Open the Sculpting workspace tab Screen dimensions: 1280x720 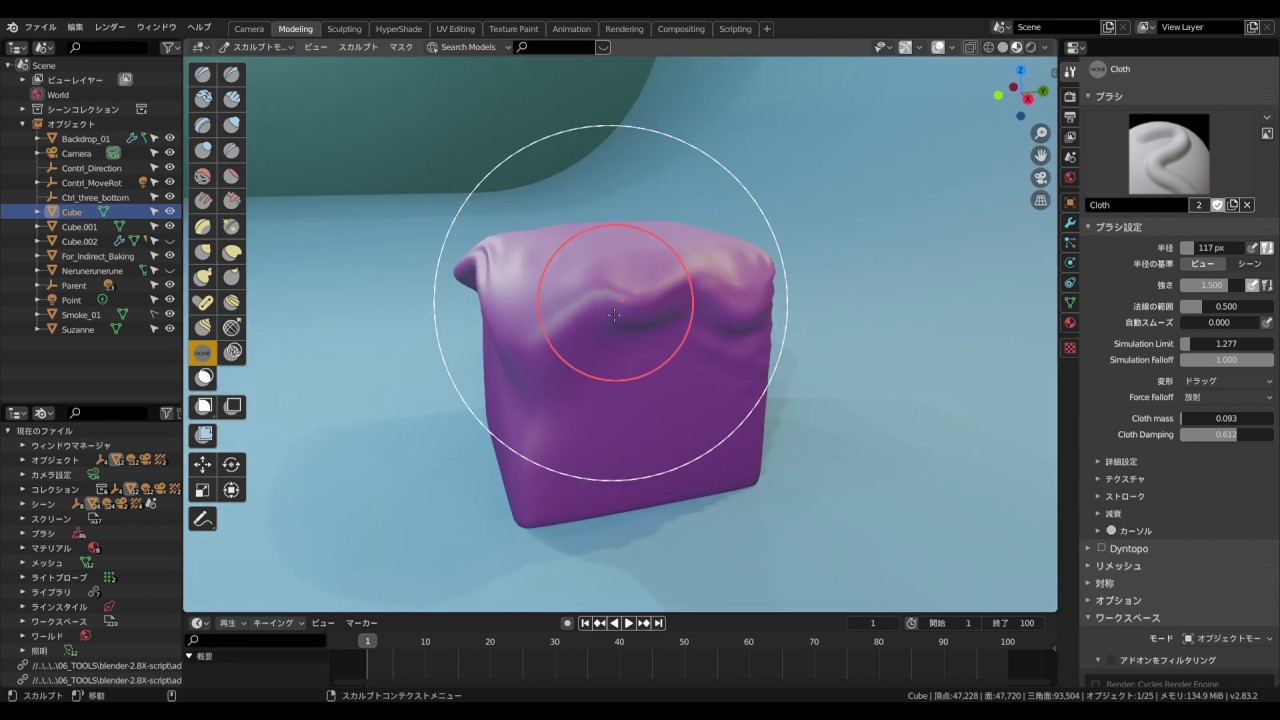[344, 29]
